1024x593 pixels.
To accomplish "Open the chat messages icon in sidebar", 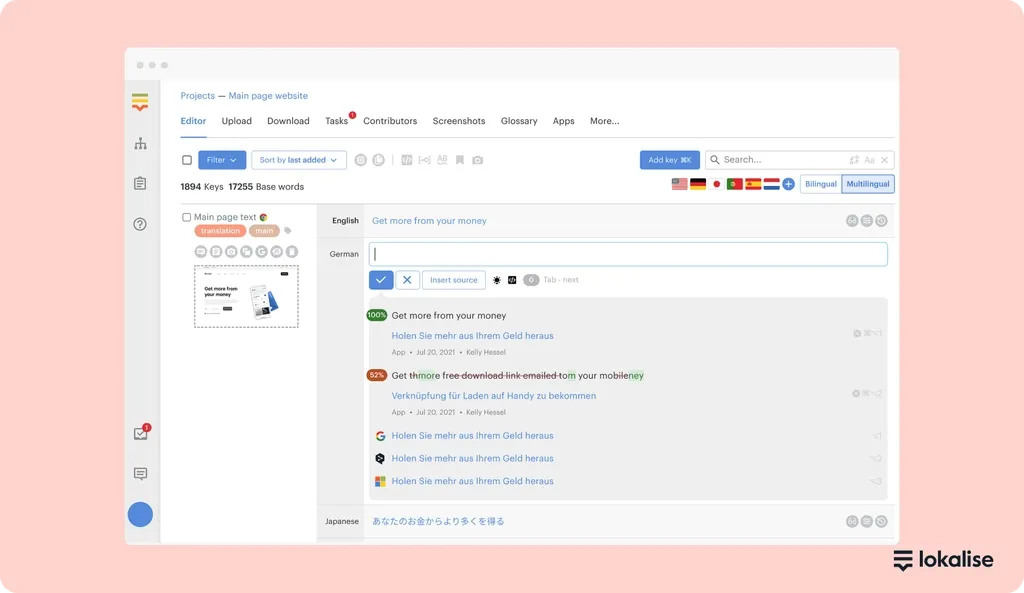I will pyautogui.click(x=140, y=474).
